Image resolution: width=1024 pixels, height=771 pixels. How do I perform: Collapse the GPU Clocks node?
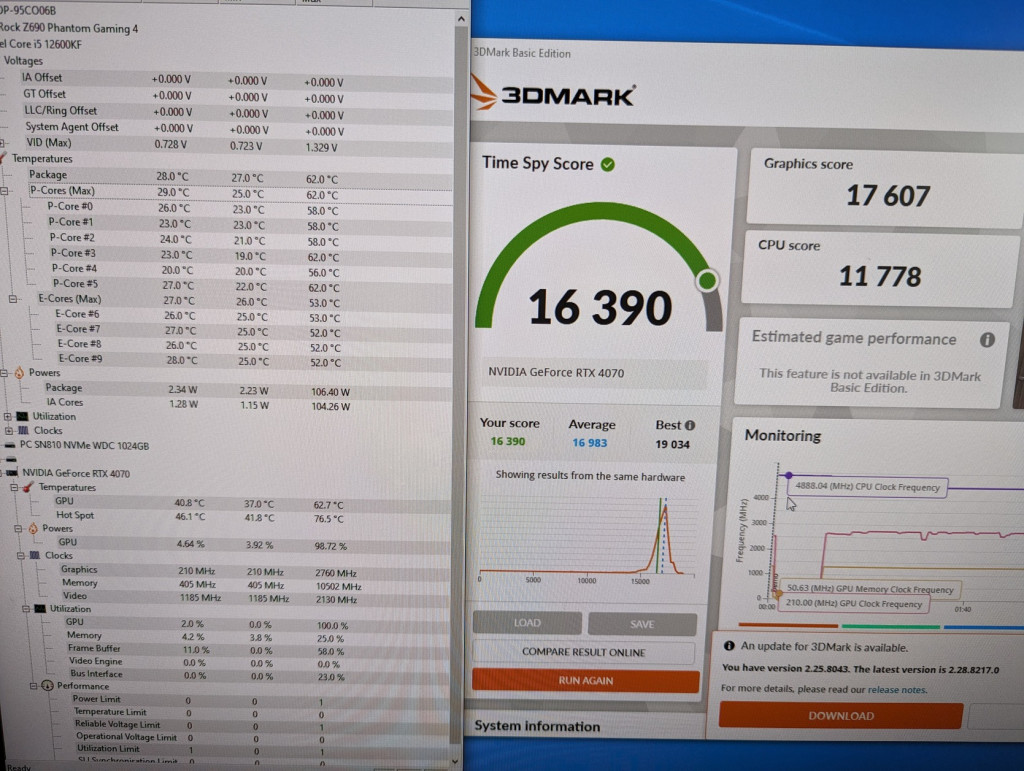tap(21, 556)
